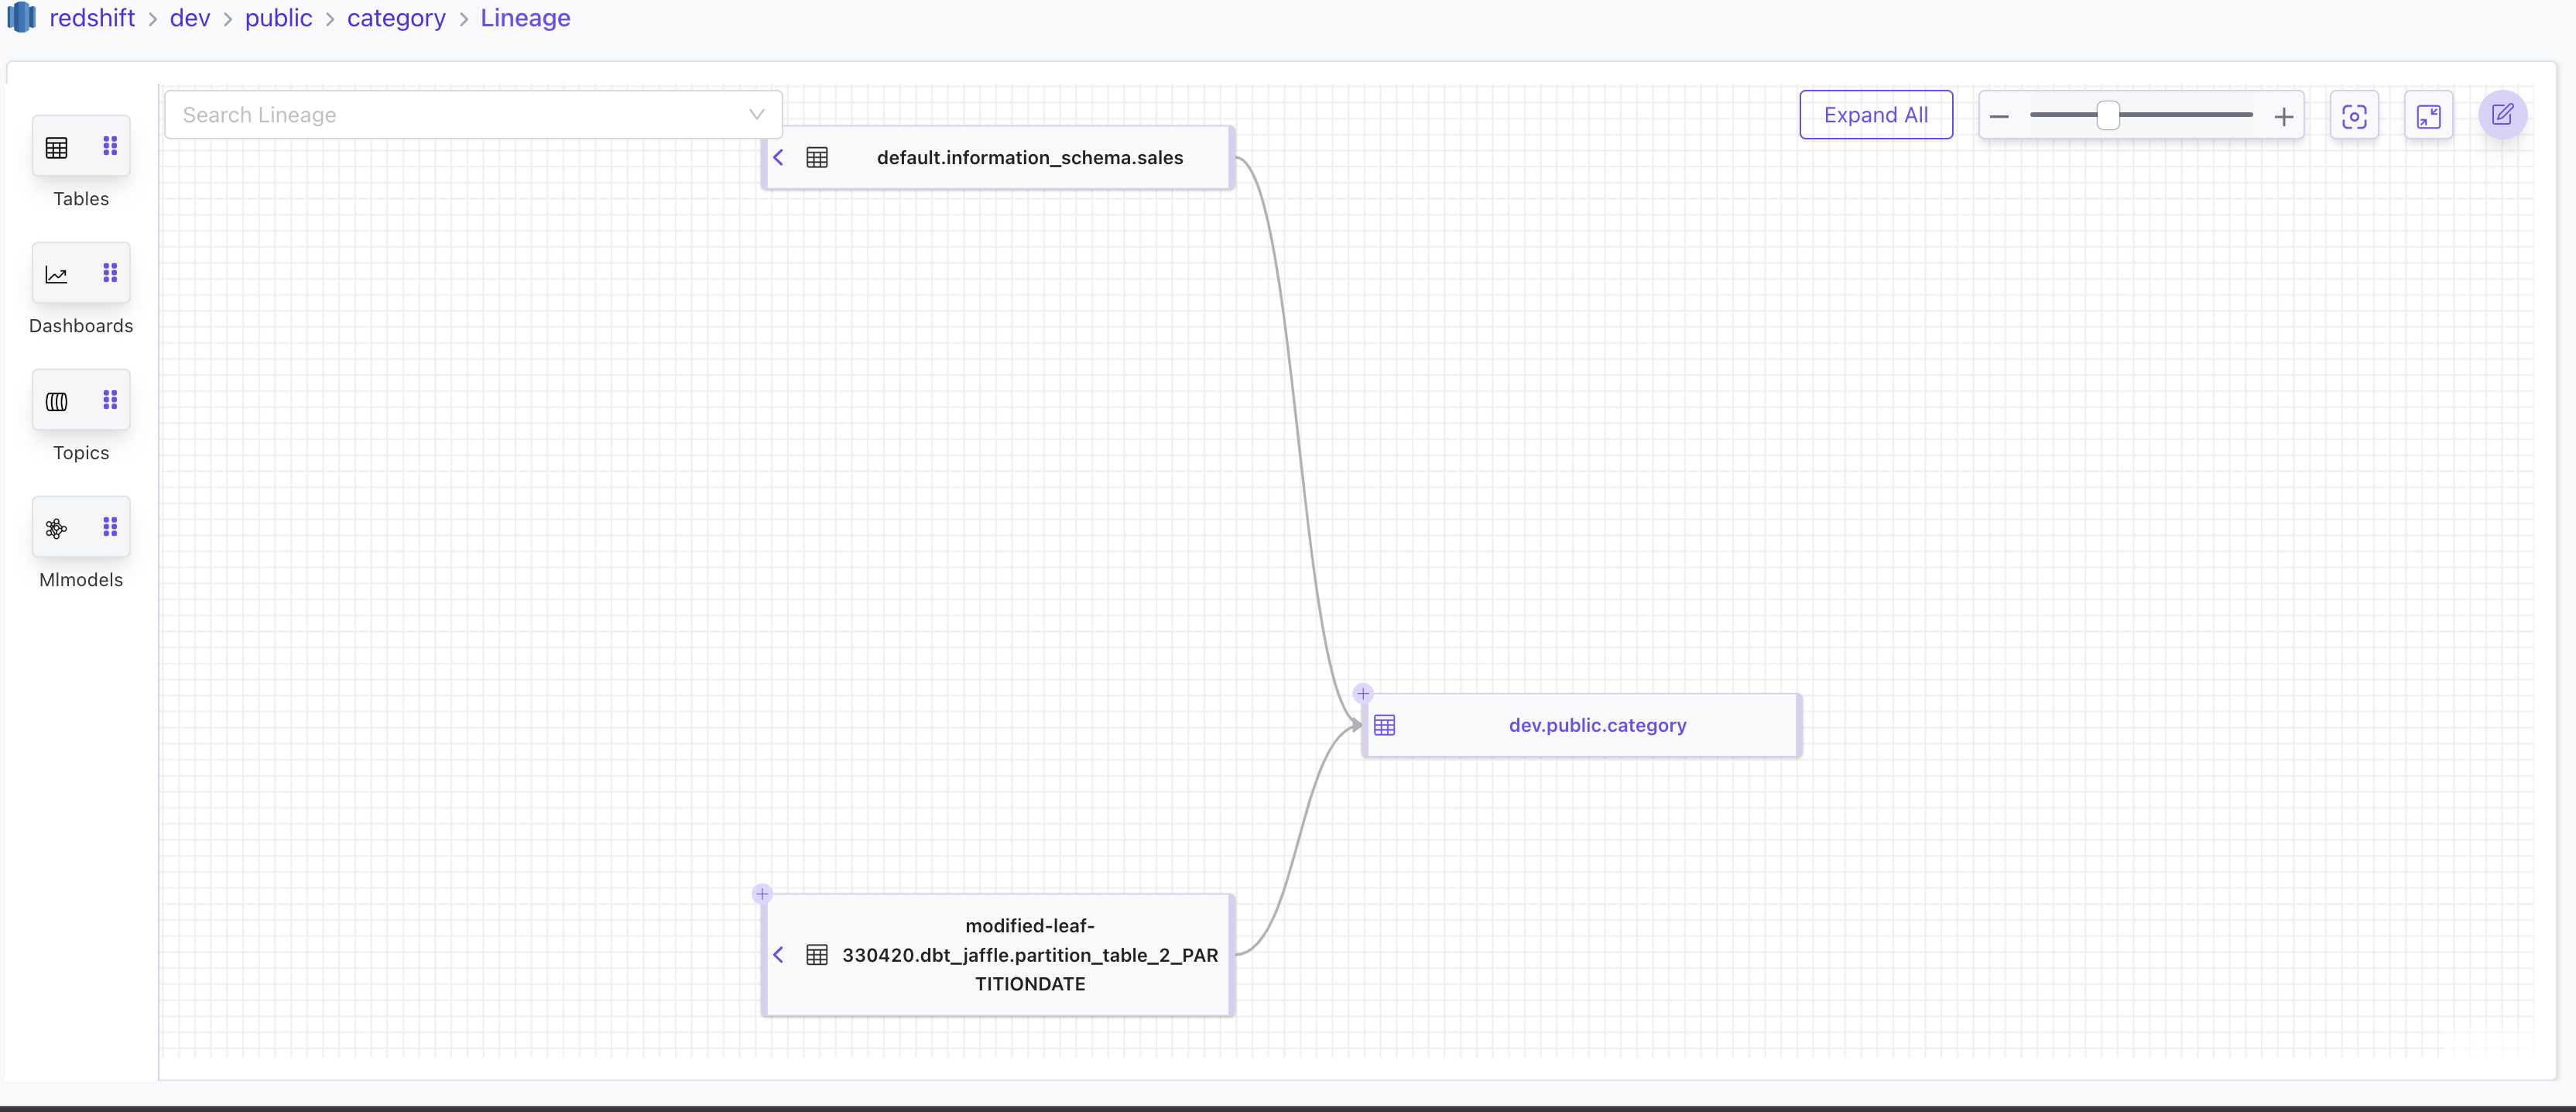
Task: Adjust the zoom level slider
Action: (2108, 115)
